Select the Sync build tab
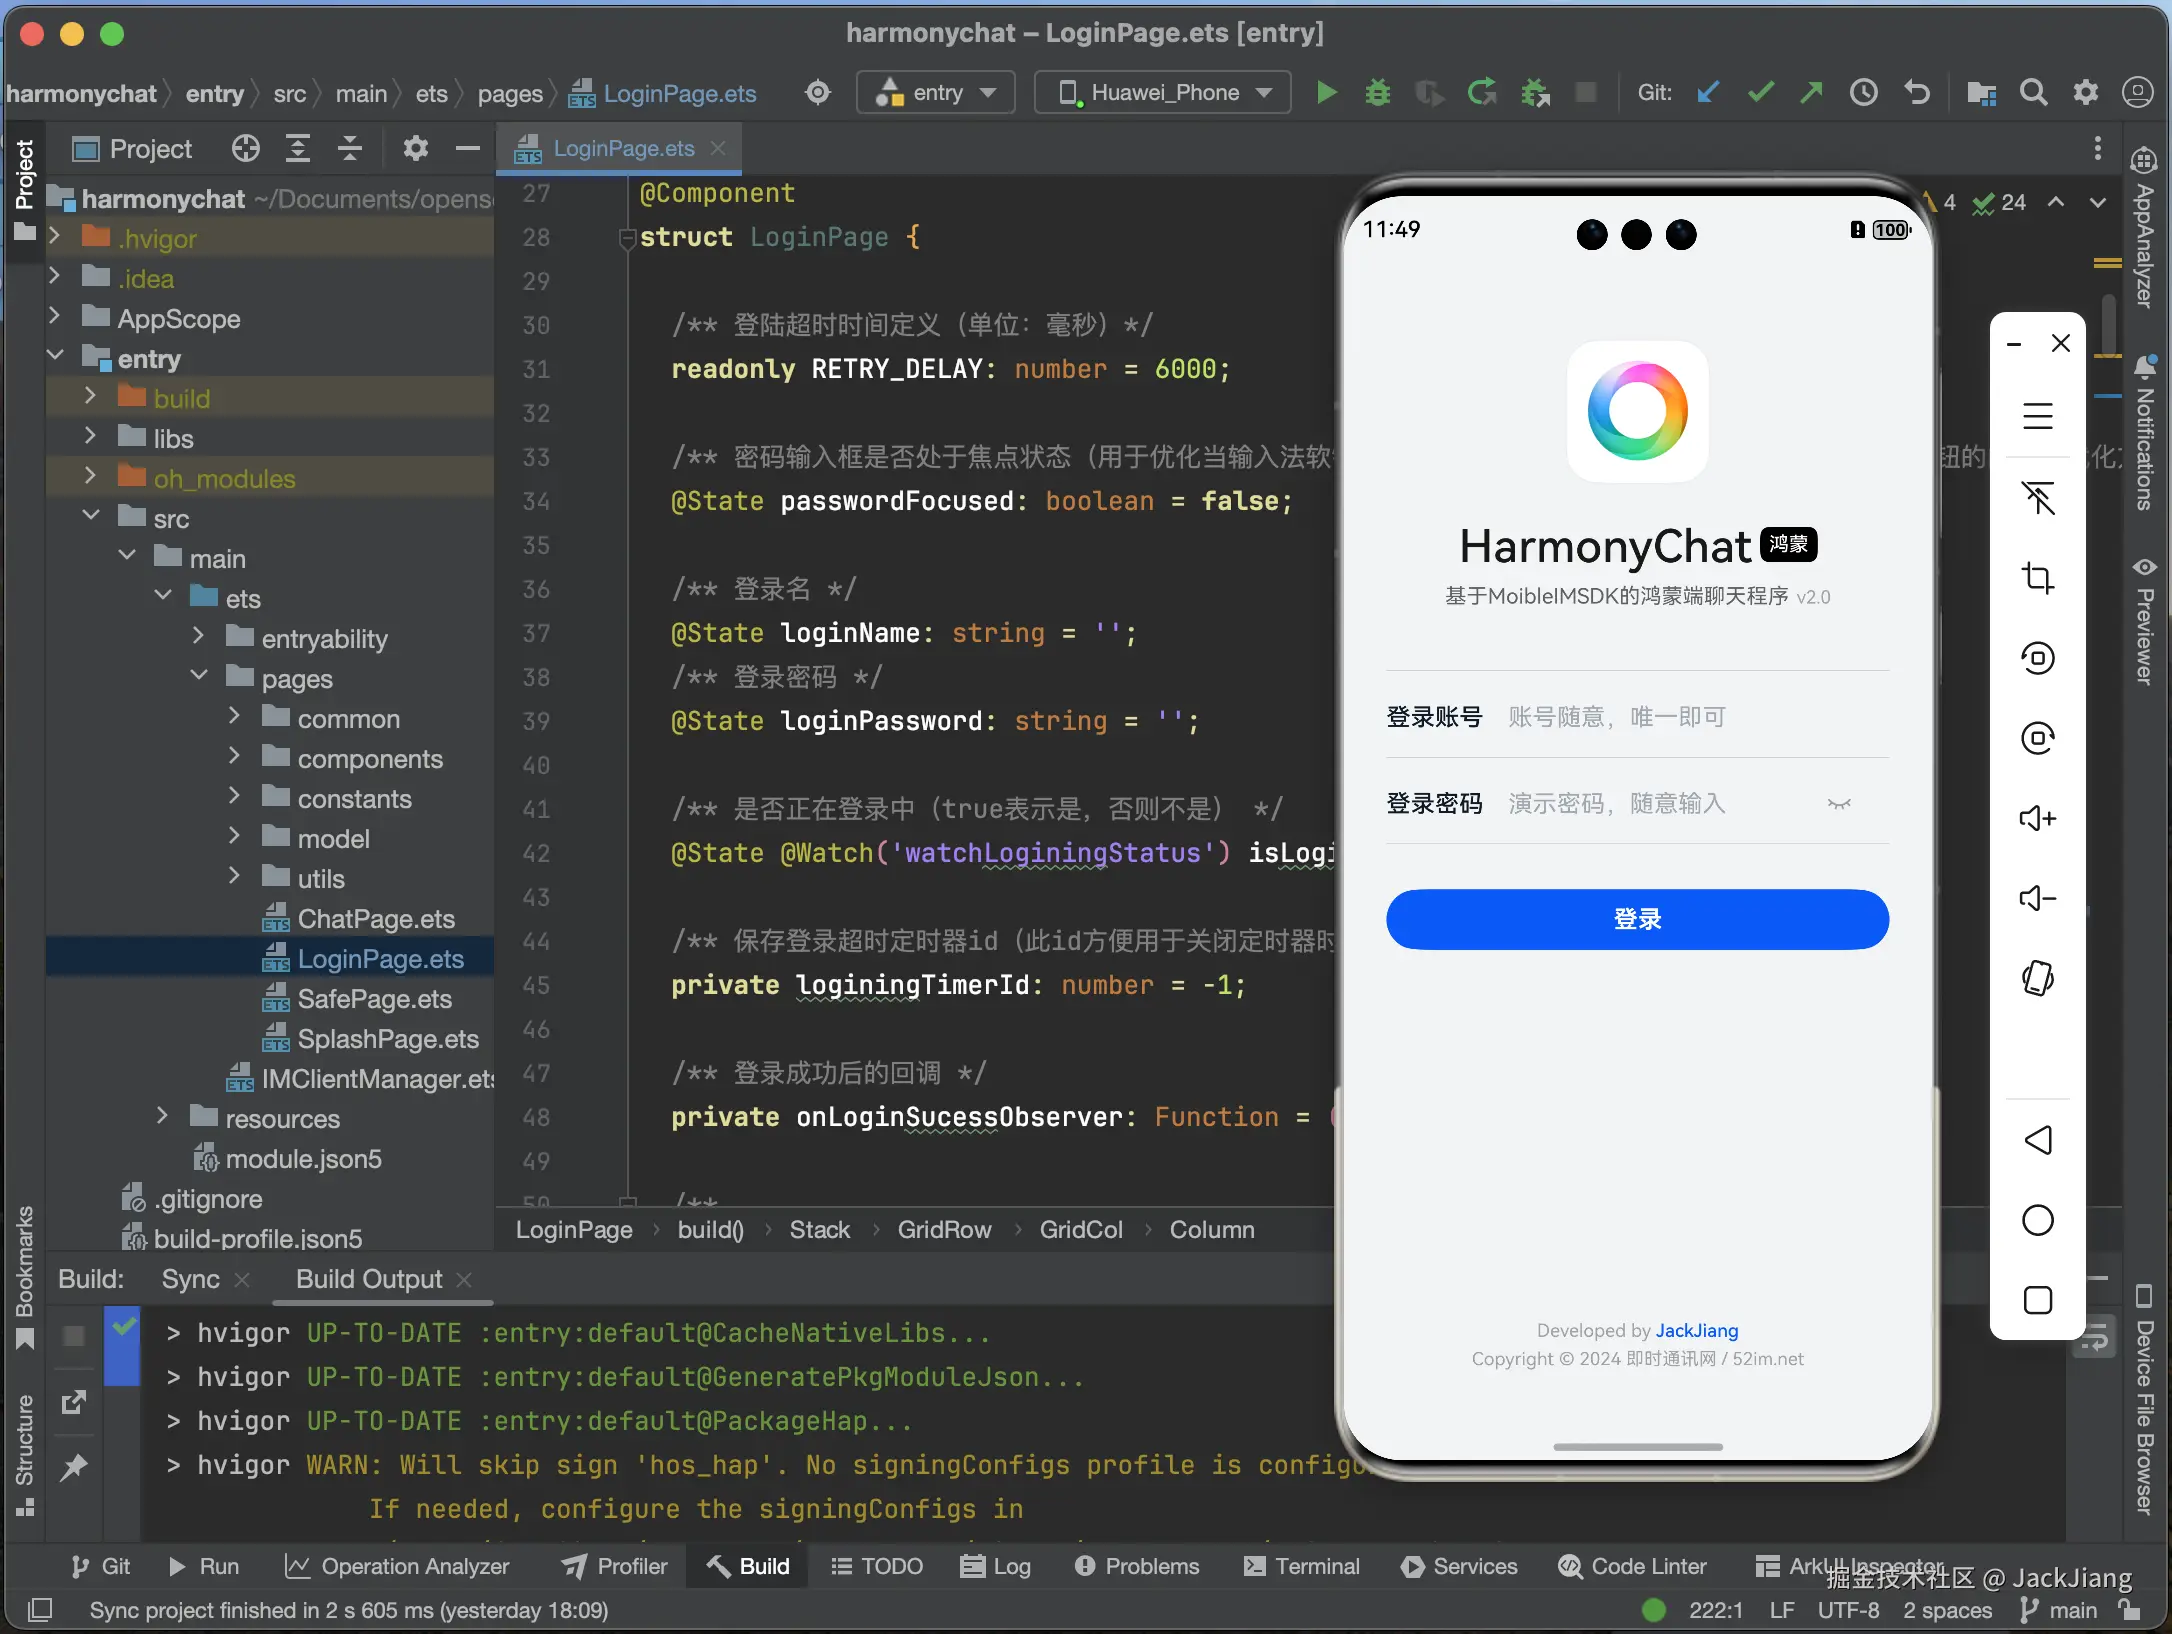Viewport: 2172px width, 1634px height. [x=190, y=1279]
